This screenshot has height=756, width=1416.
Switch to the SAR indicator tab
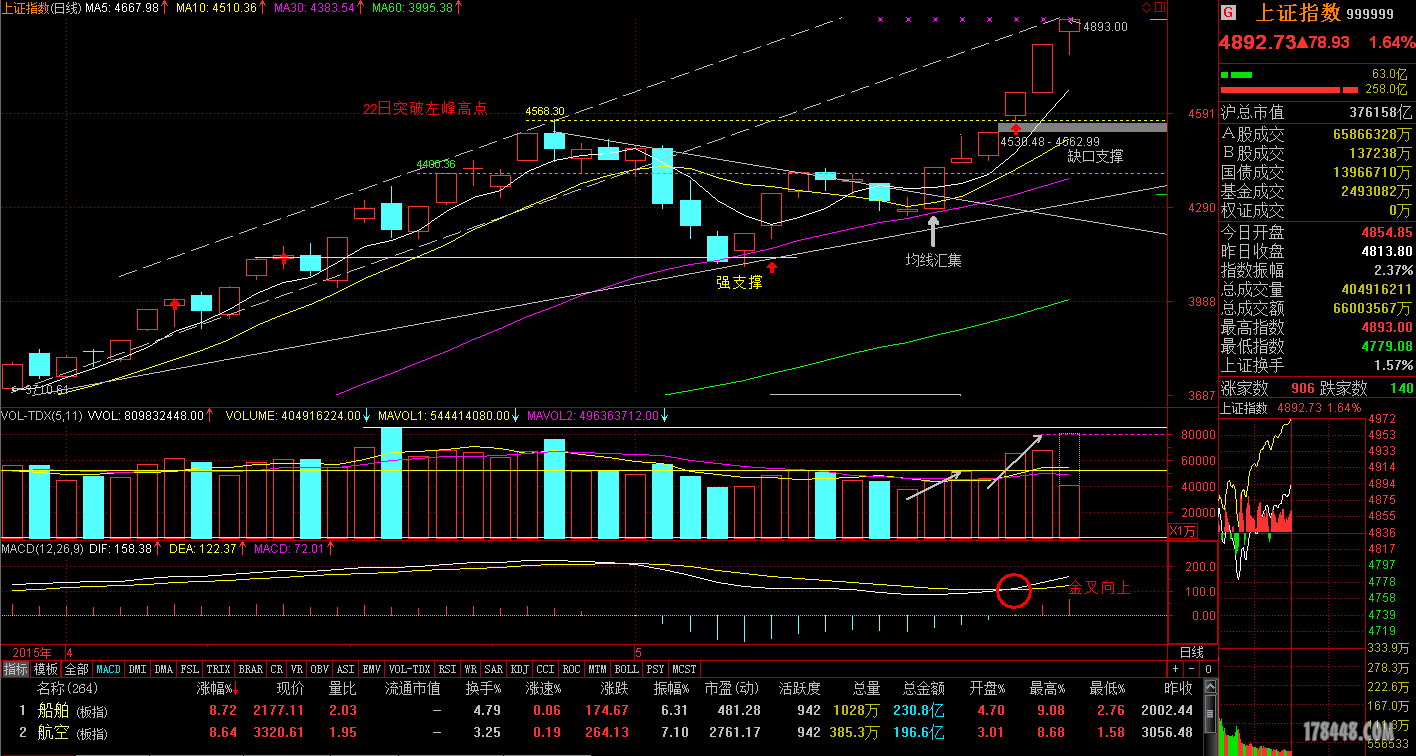(494, 669)
